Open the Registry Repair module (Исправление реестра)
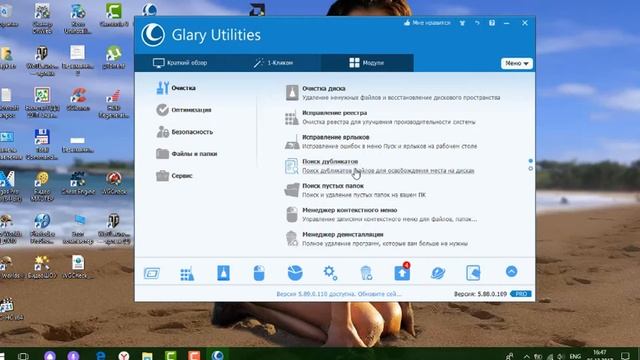The width and height of the screenshot is (640, 360). pyautogui.click(x=380, y=117)
